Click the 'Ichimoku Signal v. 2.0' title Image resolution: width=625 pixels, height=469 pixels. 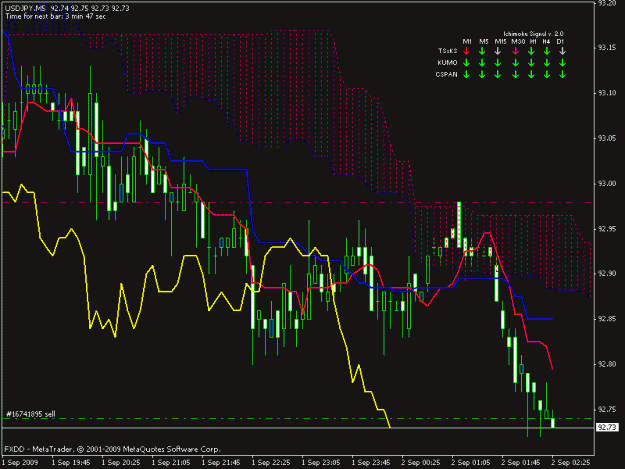tap(533, 34)
